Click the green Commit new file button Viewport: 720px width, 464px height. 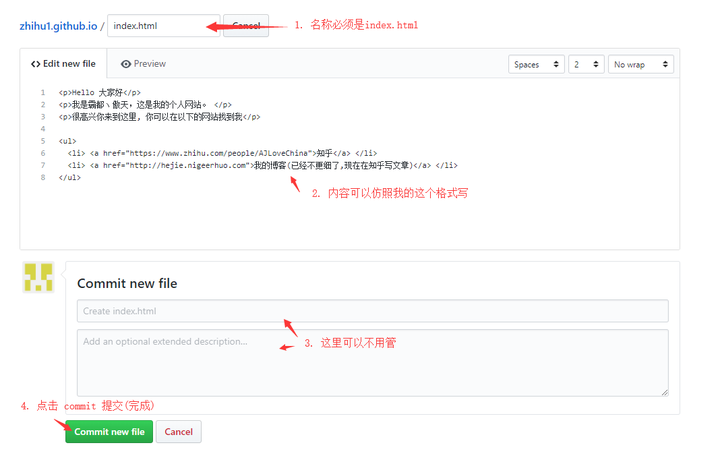tap(109, 431)
